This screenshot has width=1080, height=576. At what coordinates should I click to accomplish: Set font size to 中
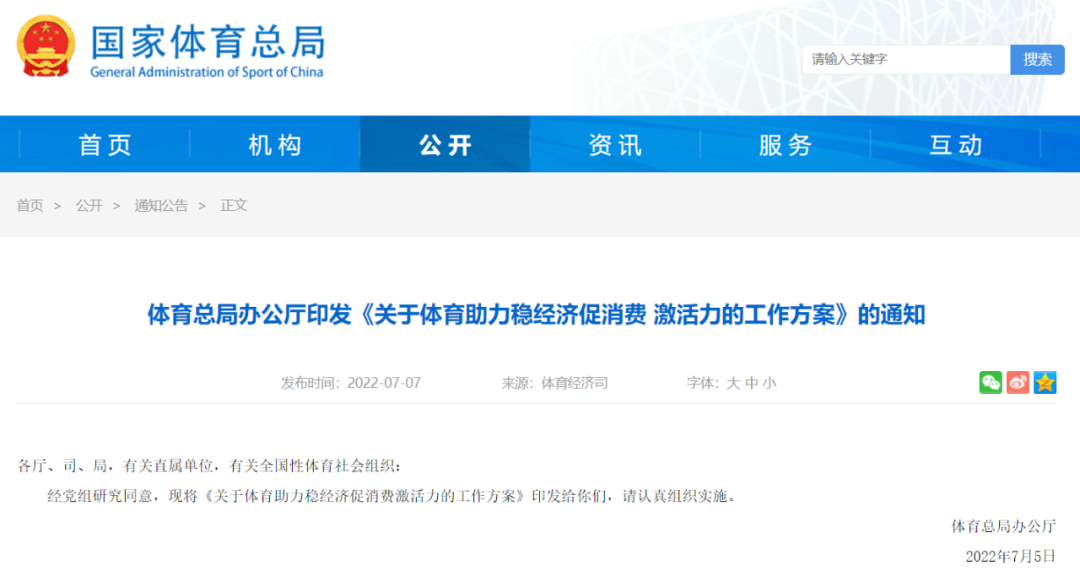coord(751,383)
